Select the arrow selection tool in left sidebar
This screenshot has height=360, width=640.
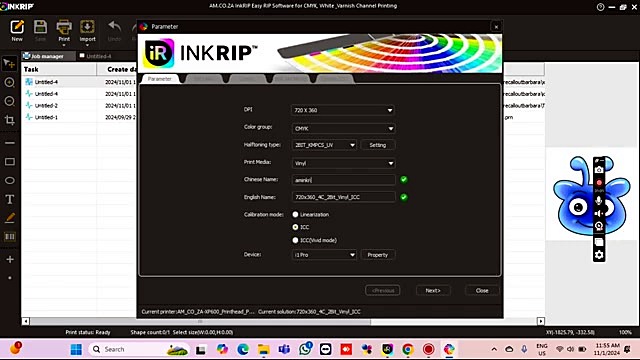(x=9, y=63)
